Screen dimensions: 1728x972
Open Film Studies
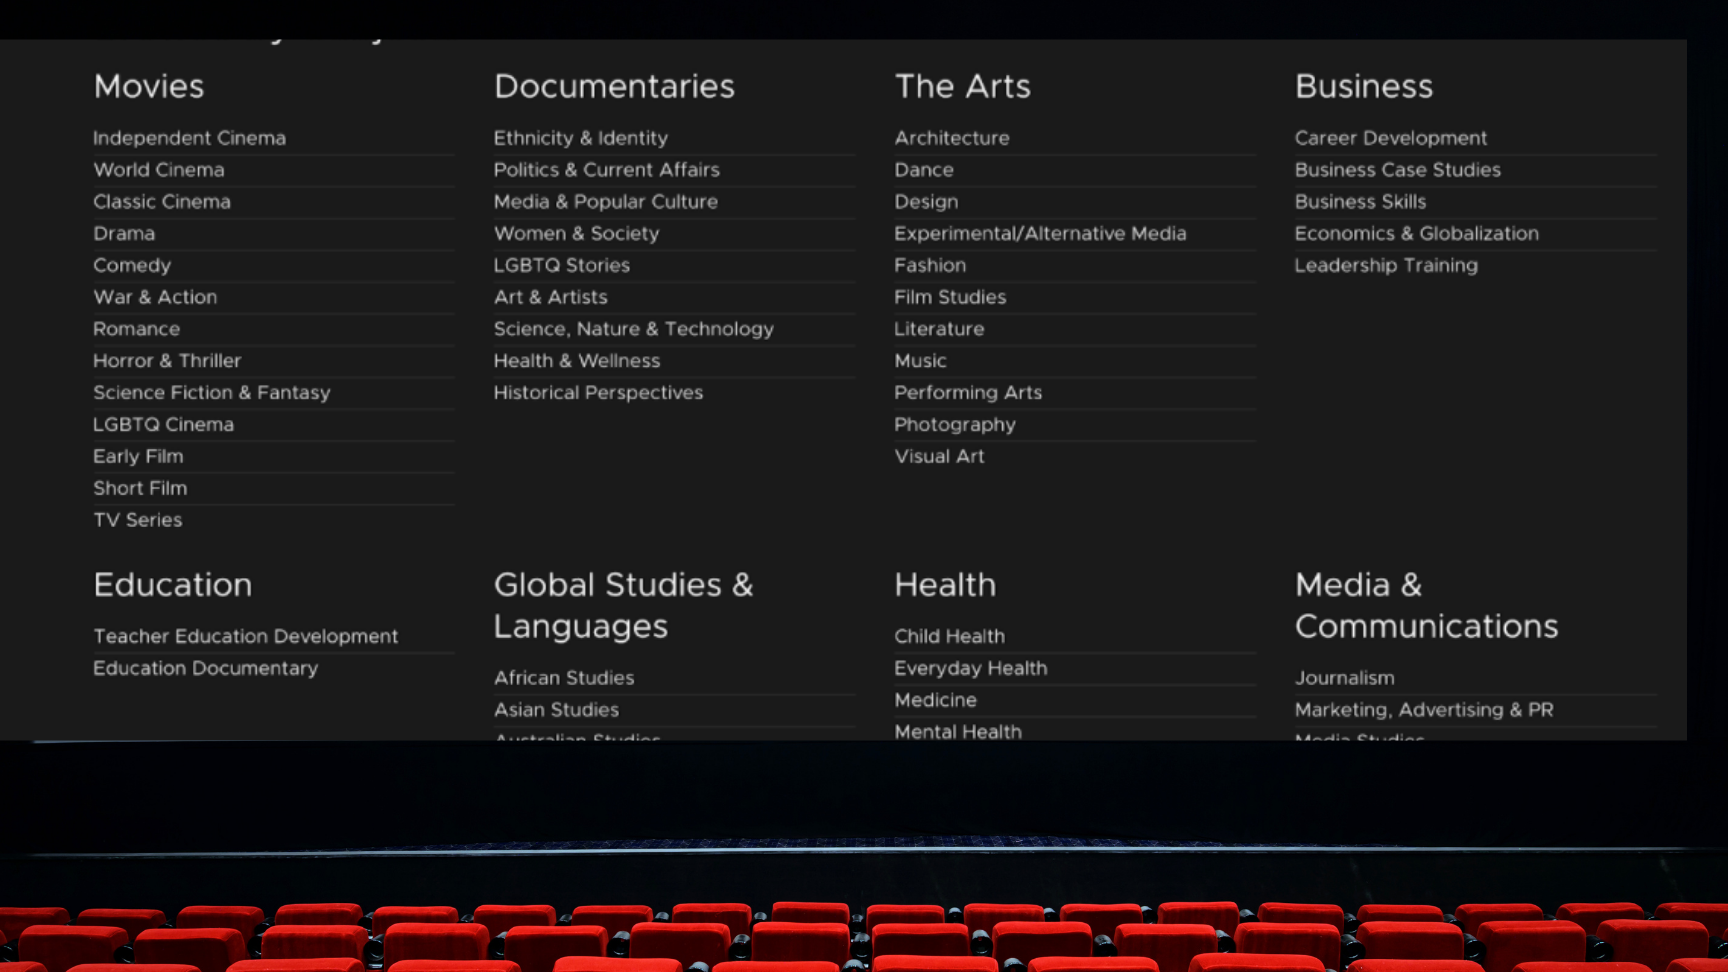tap(950, 297)
